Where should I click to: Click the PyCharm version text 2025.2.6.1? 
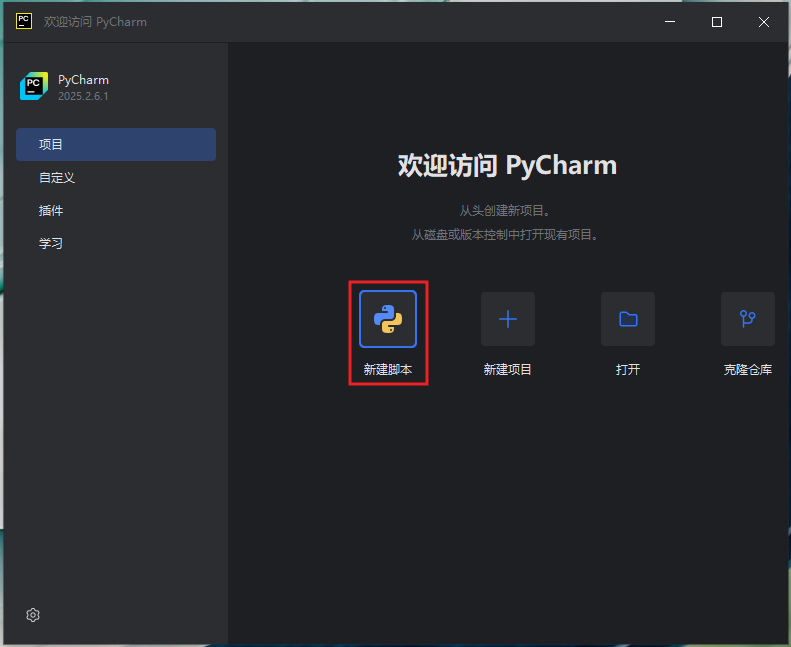click(x=83, y=96)
